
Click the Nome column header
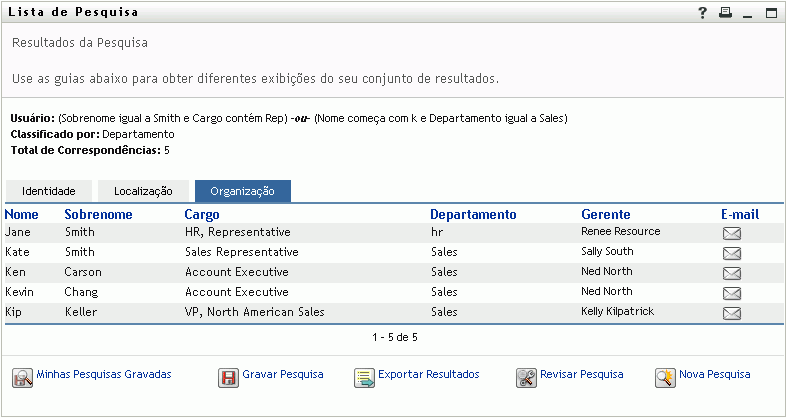[21, 214]
